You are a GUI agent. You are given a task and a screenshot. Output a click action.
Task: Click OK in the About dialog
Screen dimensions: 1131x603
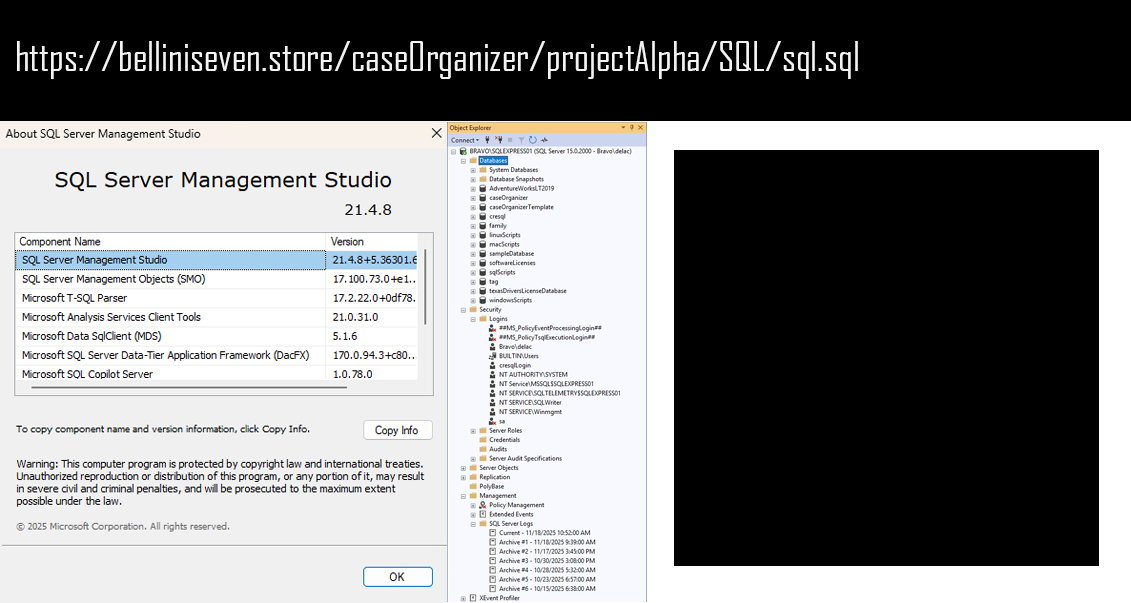397,577
